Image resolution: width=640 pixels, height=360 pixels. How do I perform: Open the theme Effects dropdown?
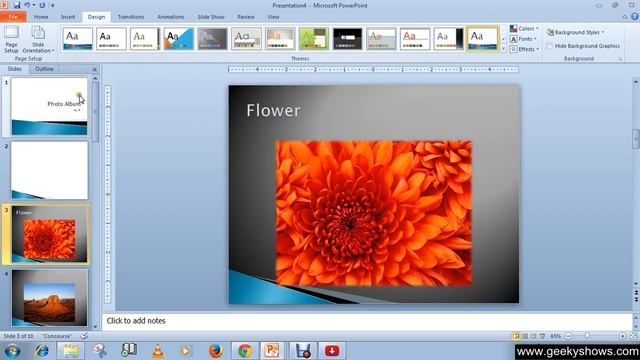(x=524, y=49)
